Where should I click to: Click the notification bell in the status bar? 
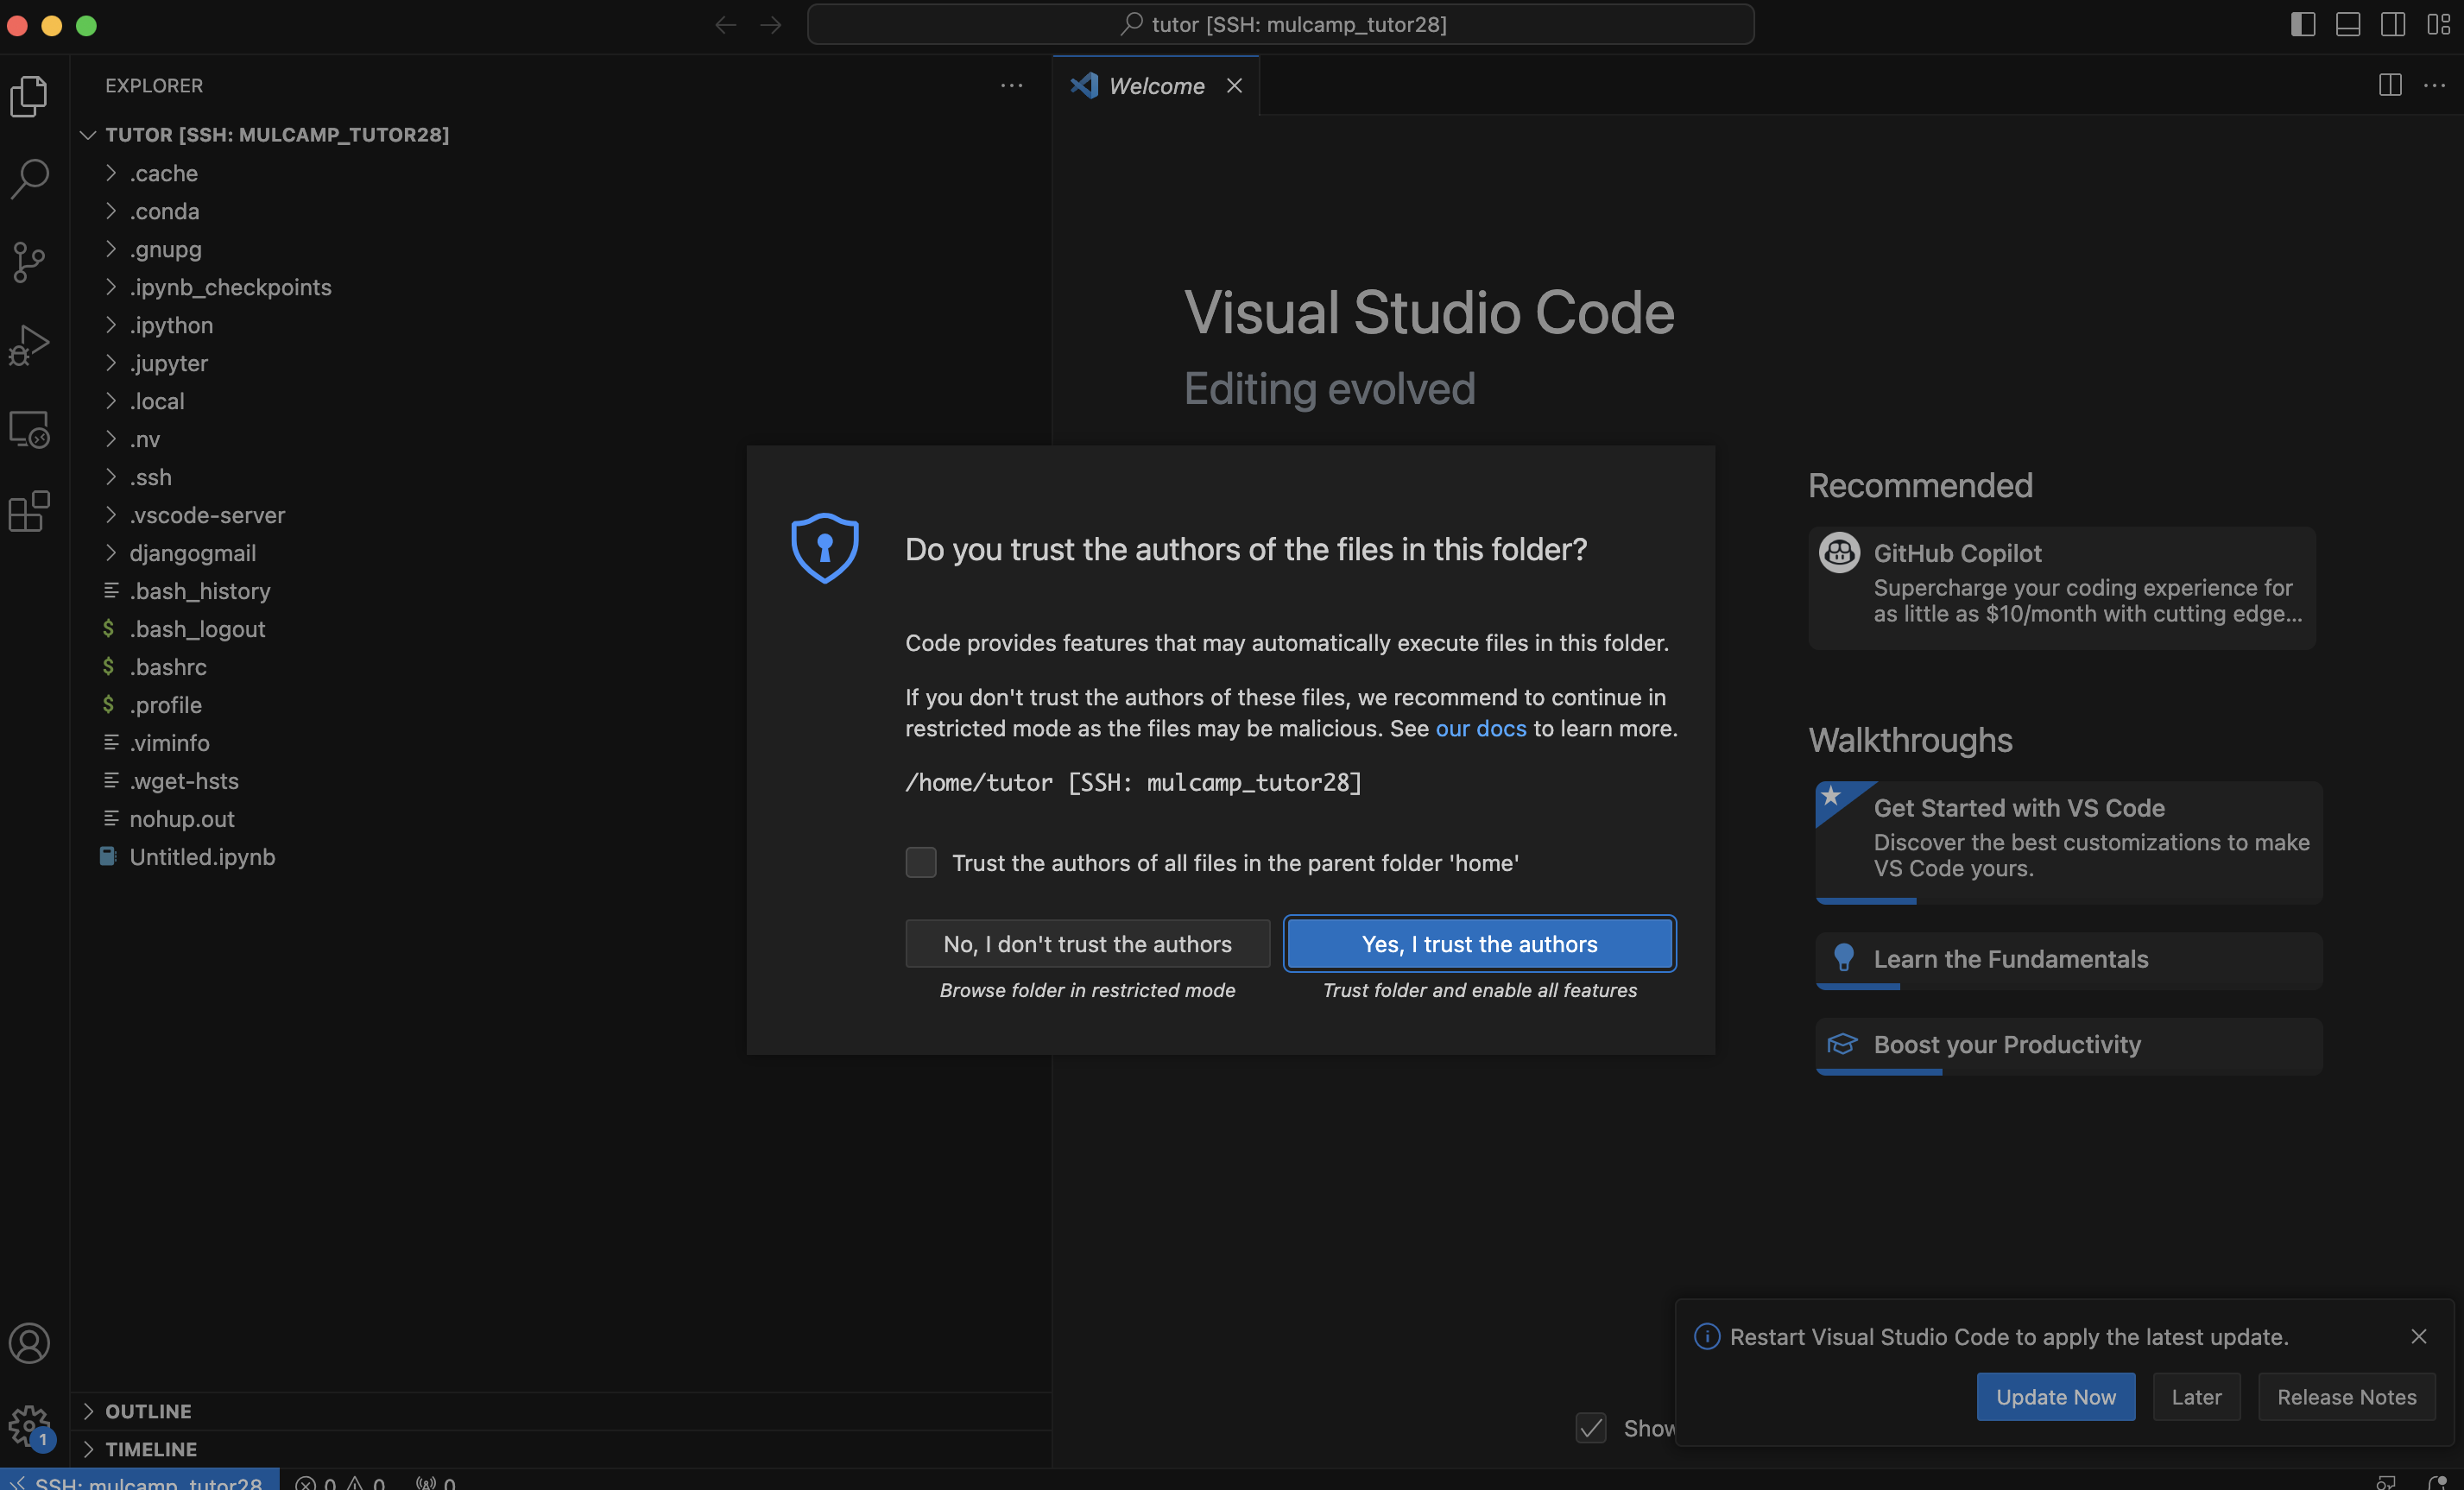coord(2436,1482)
